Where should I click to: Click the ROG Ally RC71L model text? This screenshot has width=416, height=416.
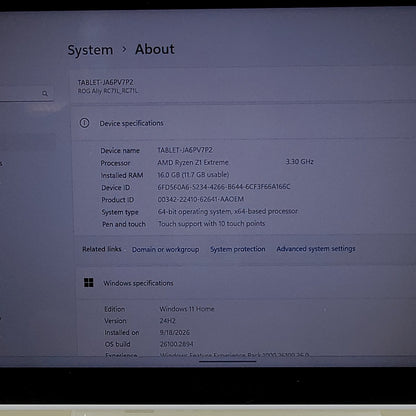[x=108, y=91]
